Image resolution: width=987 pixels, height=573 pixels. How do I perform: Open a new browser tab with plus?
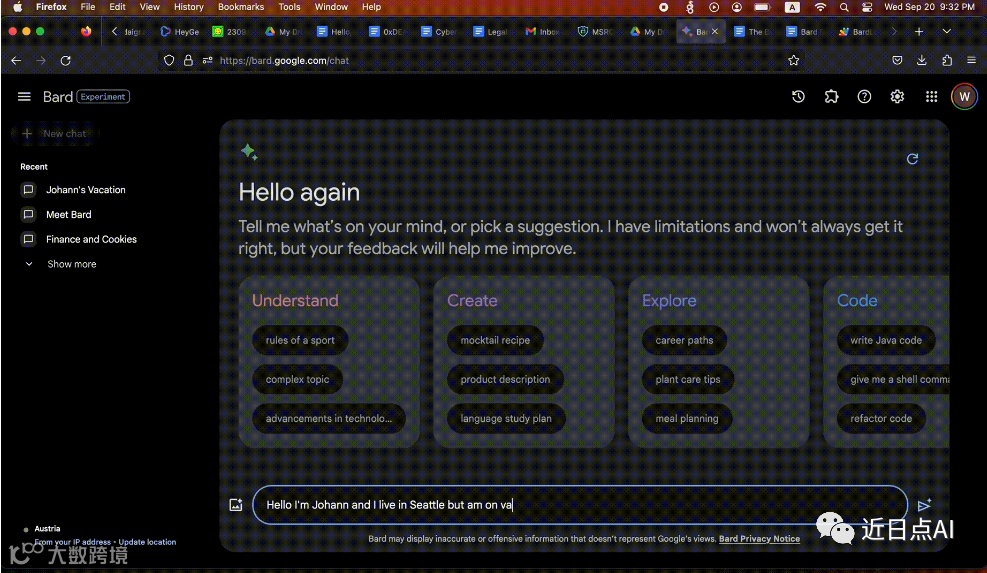[x=919, y=31]
